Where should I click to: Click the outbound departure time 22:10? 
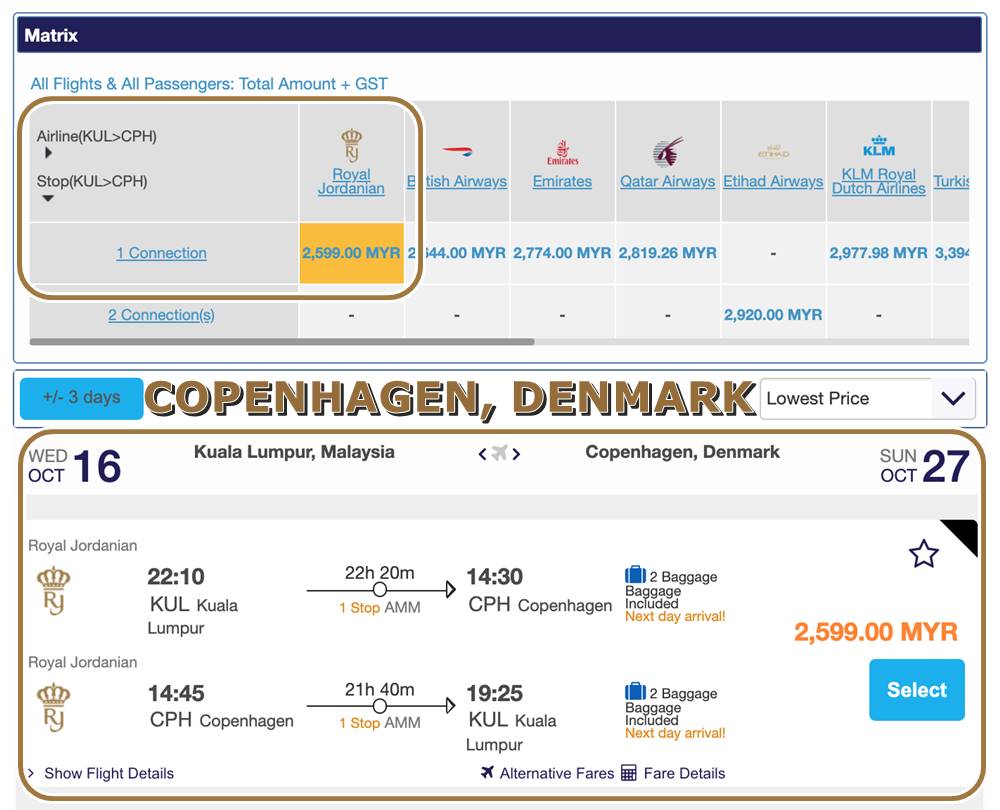[x=176, y=577]
